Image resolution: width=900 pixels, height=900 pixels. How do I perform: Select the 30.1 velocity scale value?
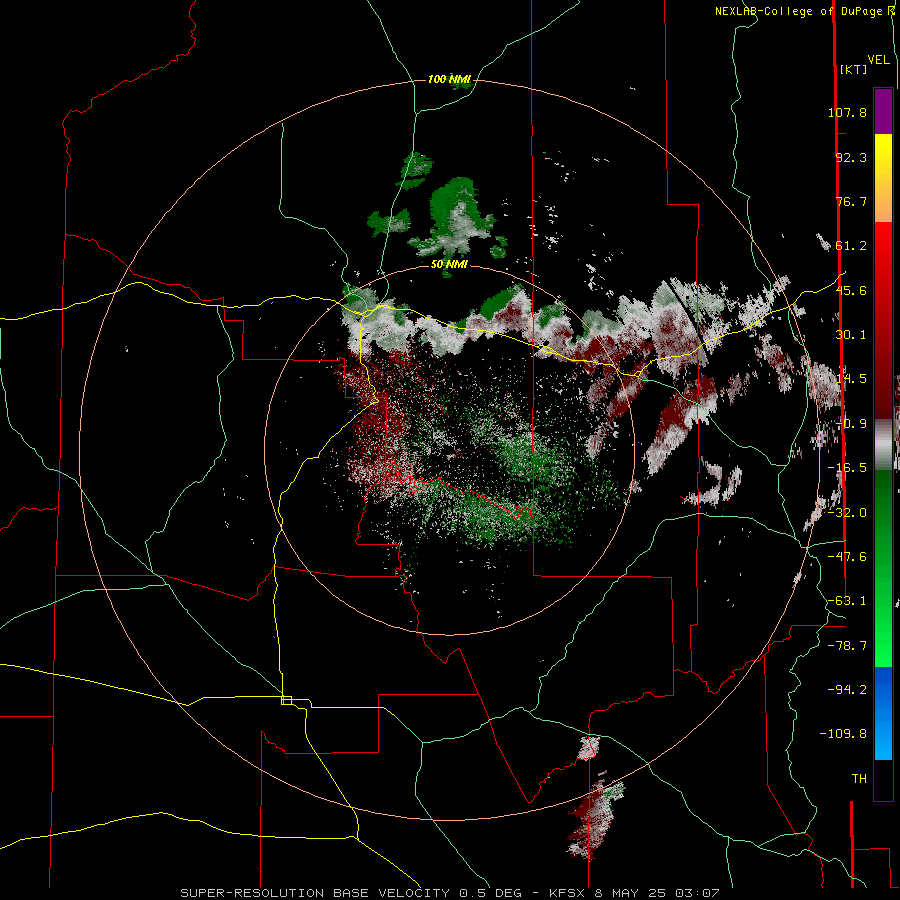(x=851, y=335)
